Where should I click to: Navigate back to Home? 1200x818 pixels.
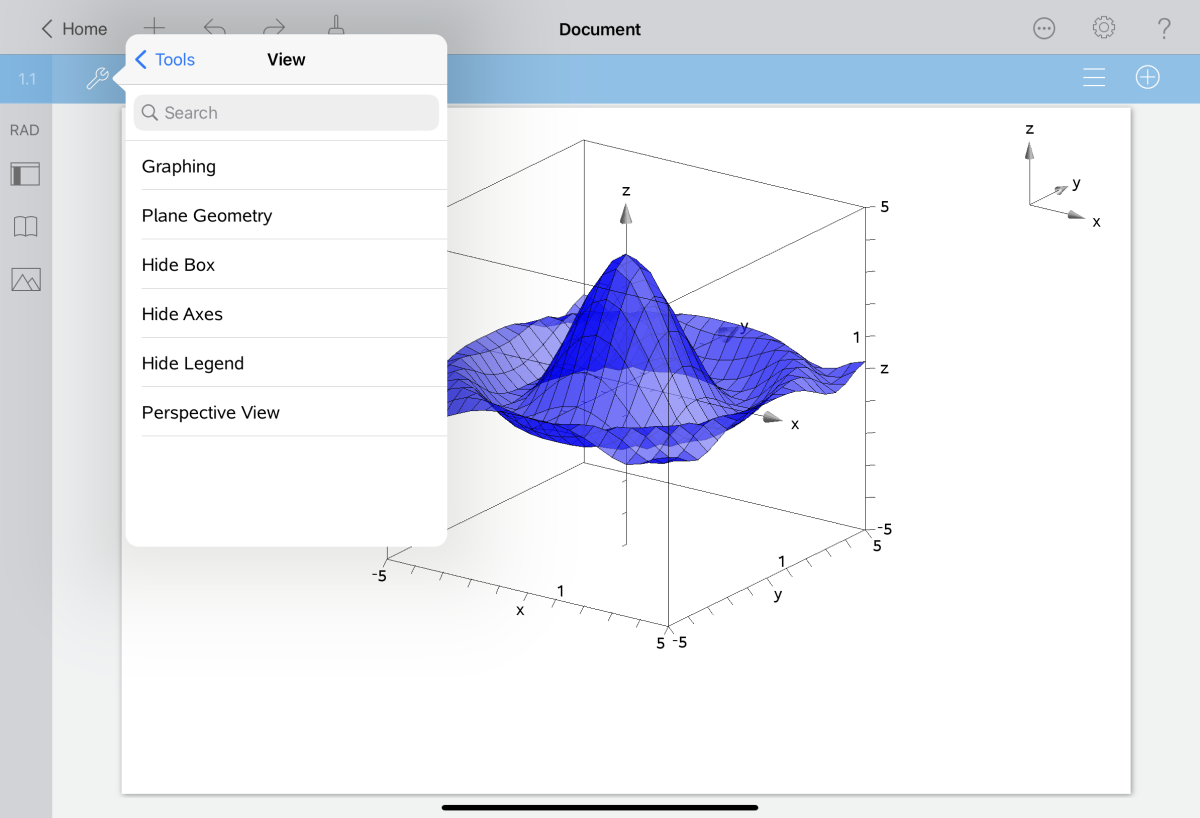[74, 29]
